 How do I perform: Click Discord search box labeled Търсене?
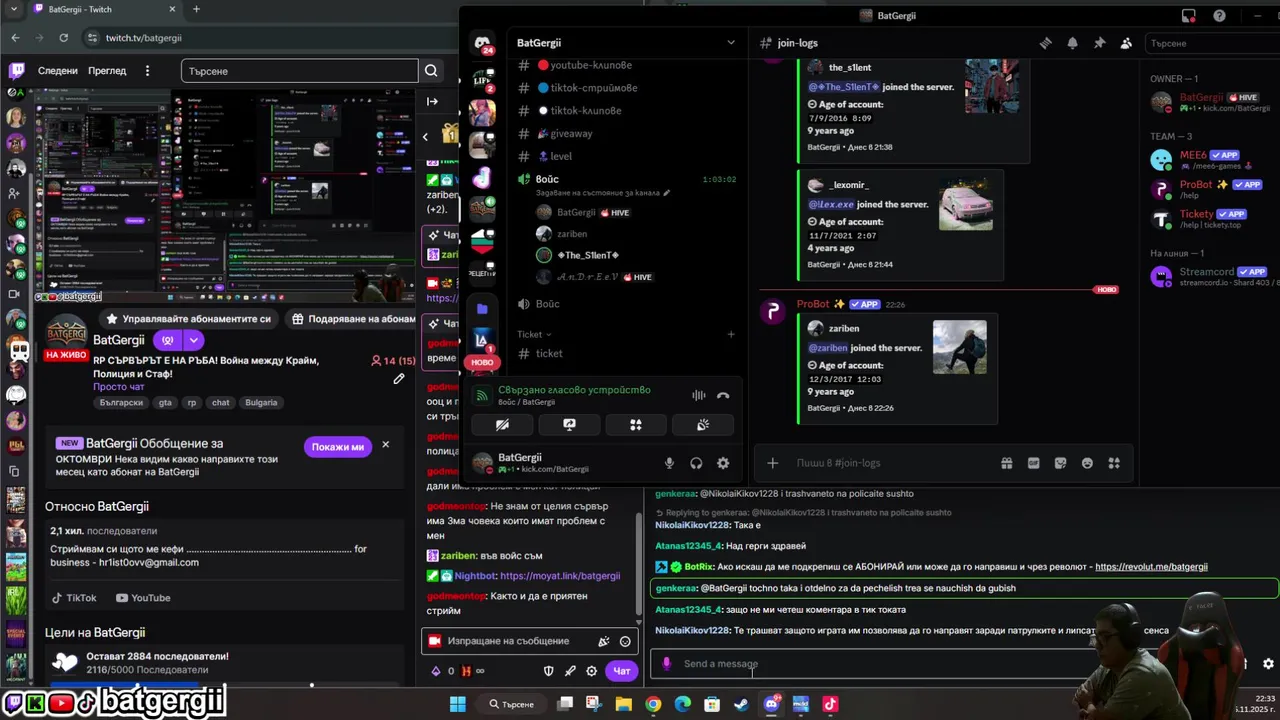pos(1212,43)
